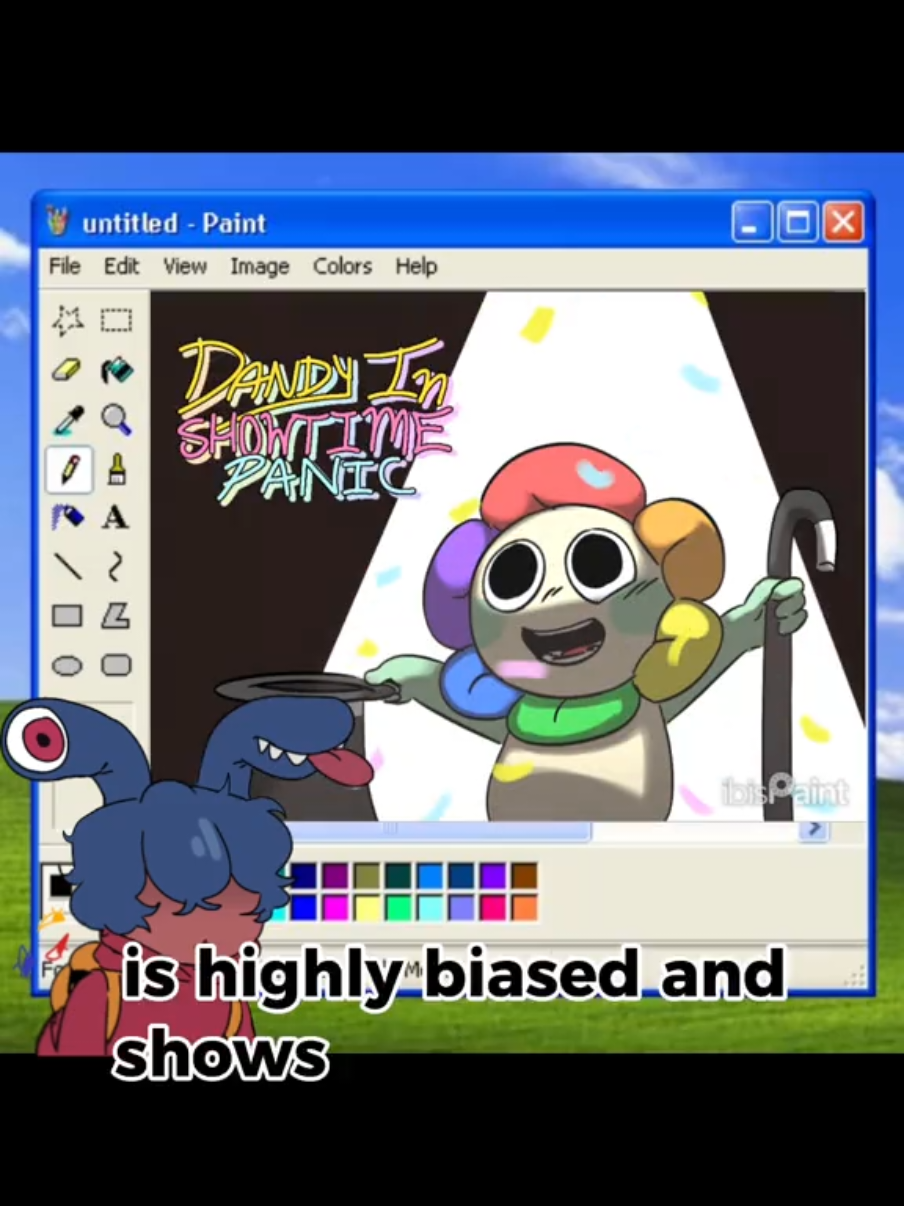
Task: Select the rectangular Select tool
Action: click(x=116, y=321)
